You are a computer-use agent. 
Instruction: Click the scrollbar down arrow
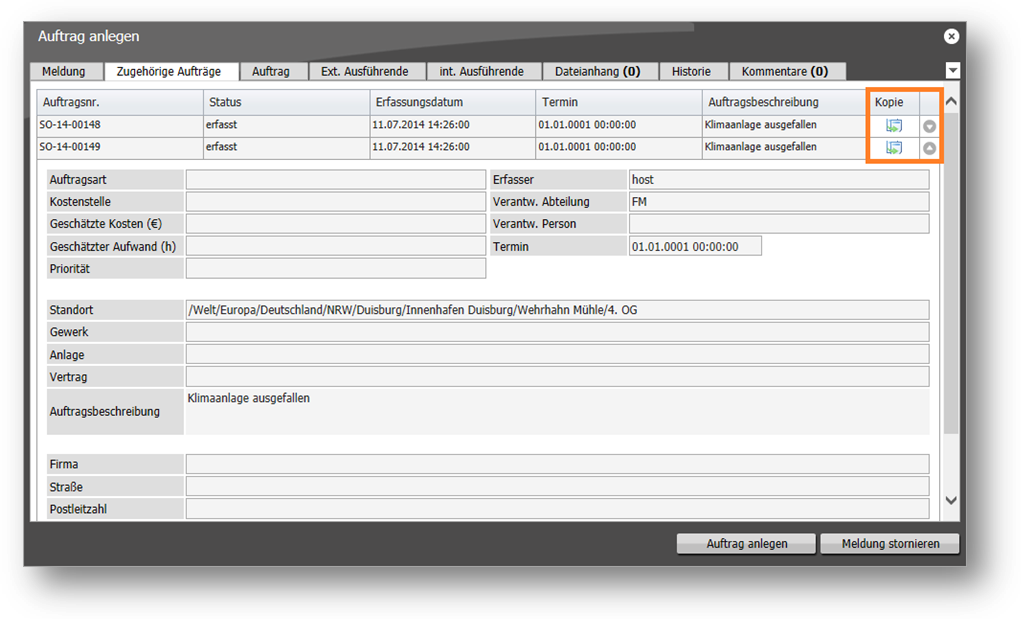(x=951, y=500)
